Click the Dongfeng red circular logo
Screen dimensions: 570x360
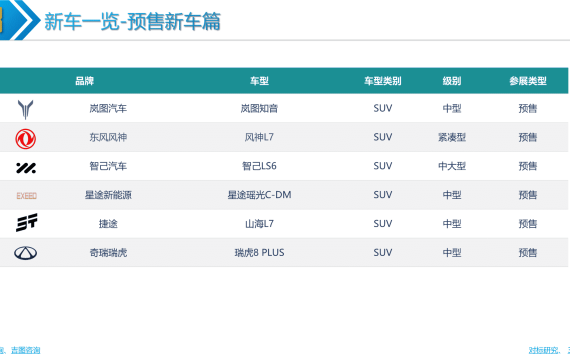tap(25, 139)
